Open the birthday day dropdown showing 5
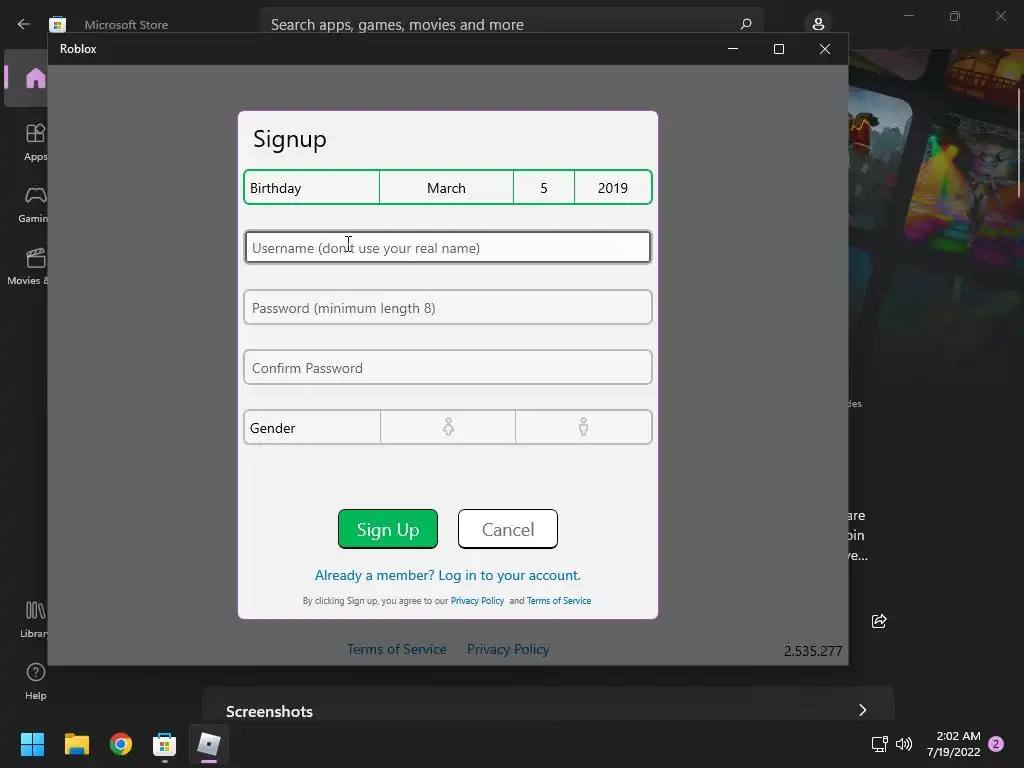Image resolution: width=1024 pixels, height=768 pixels. tap(543, 188)
